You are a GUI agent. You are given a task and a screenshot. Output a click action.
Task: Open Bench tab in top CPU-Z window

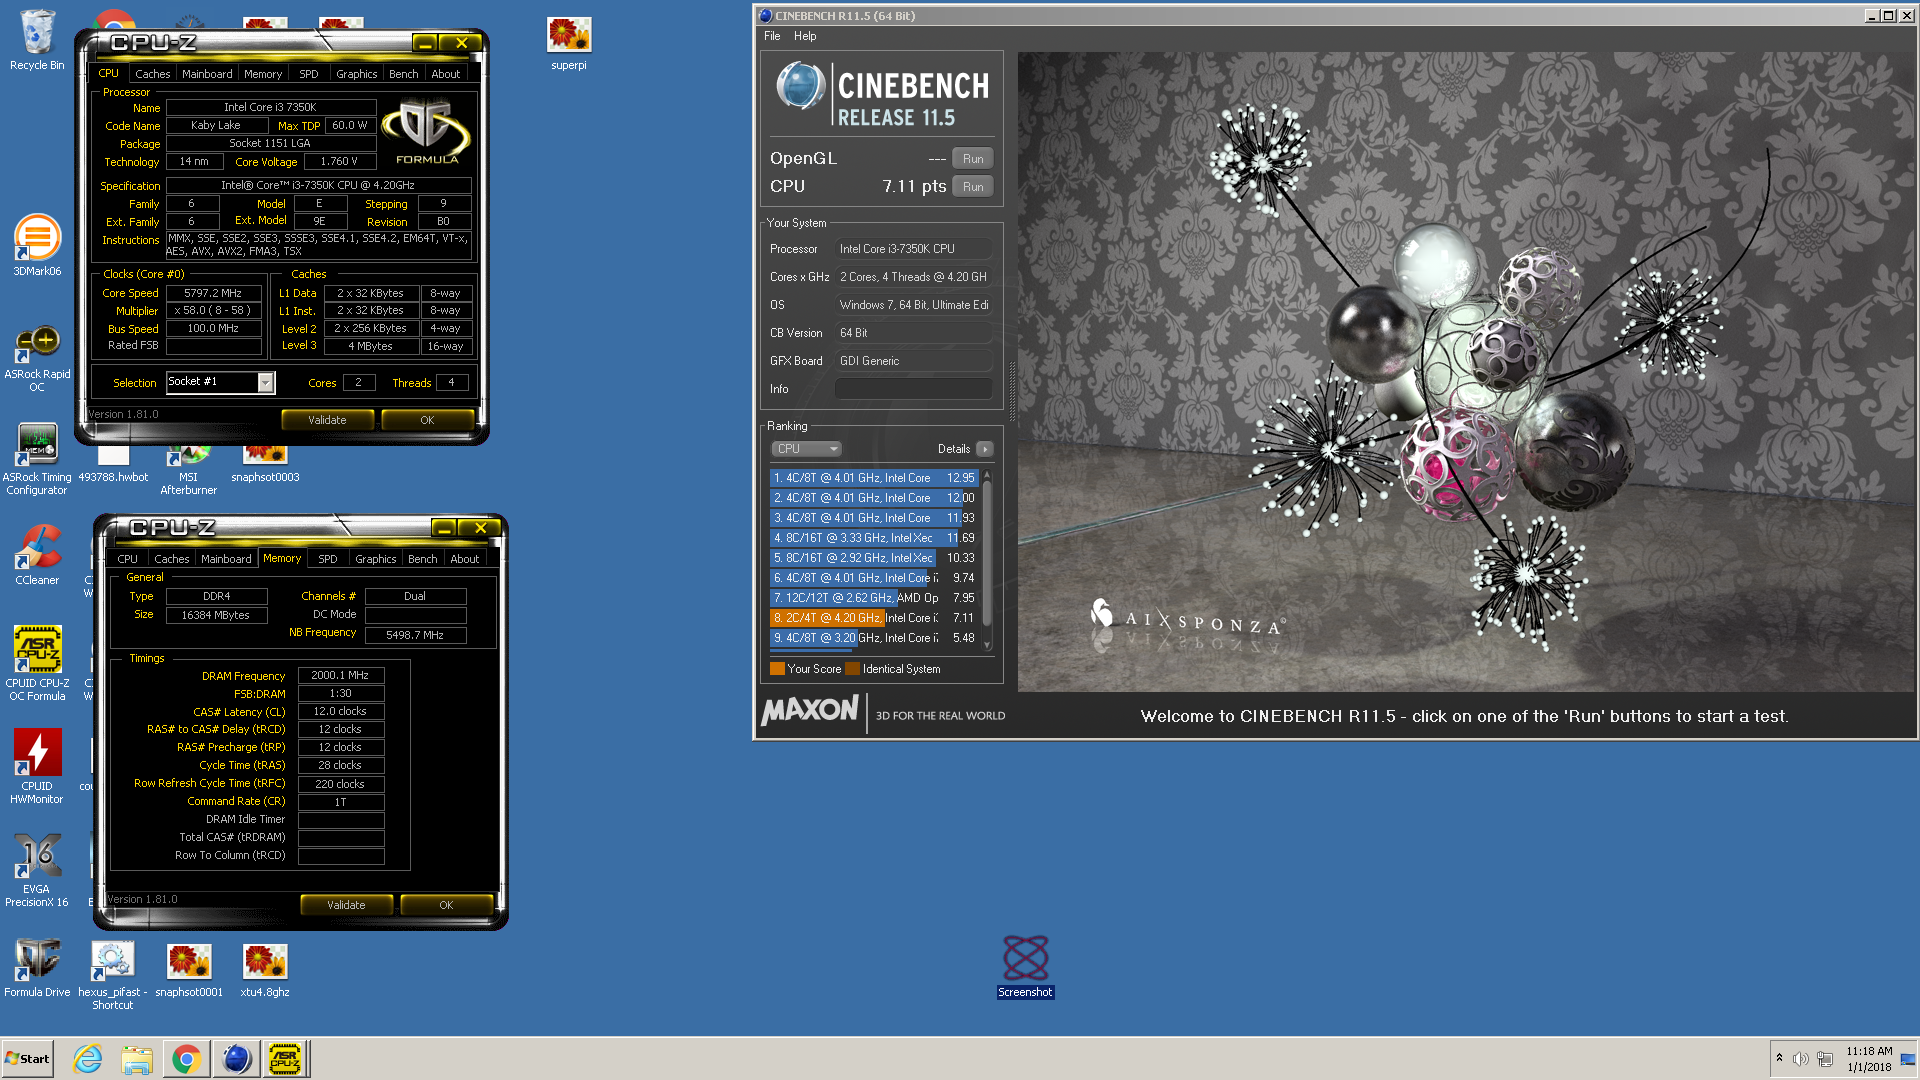[404, 74]
